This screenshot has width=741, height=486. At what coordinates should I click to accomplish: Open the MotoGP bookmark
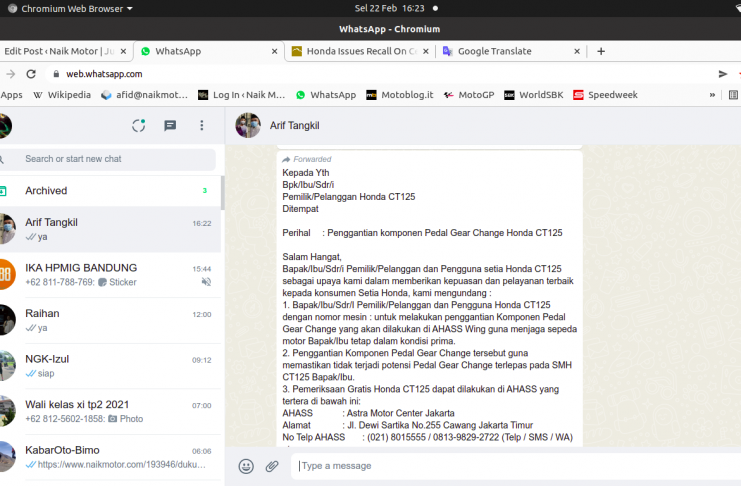469,95
